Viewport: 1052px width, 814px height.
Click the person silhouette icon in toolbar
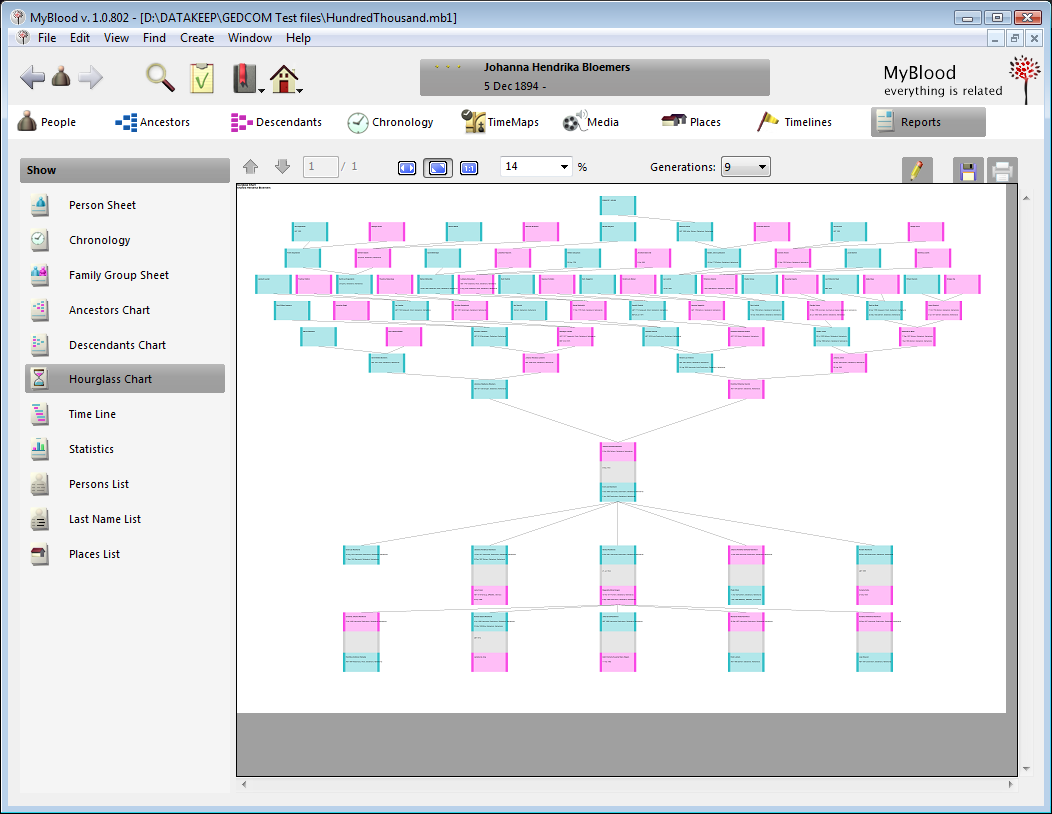[x=61, y=77]
